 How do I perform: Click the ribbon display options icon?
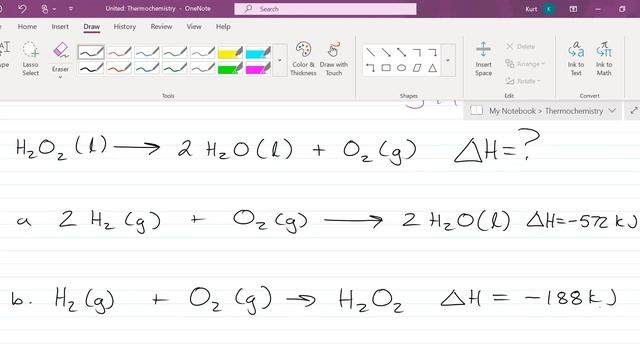[x=573, y=9]
